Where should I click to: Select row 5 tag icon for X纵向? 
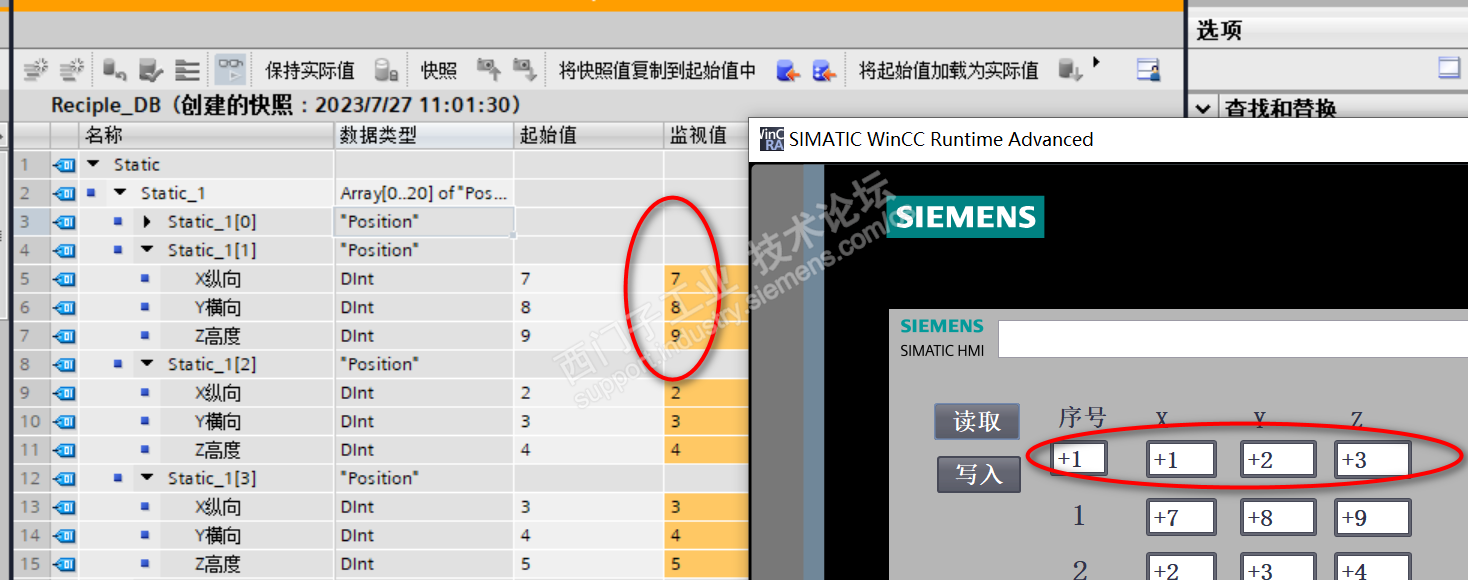tap(64, 279)
